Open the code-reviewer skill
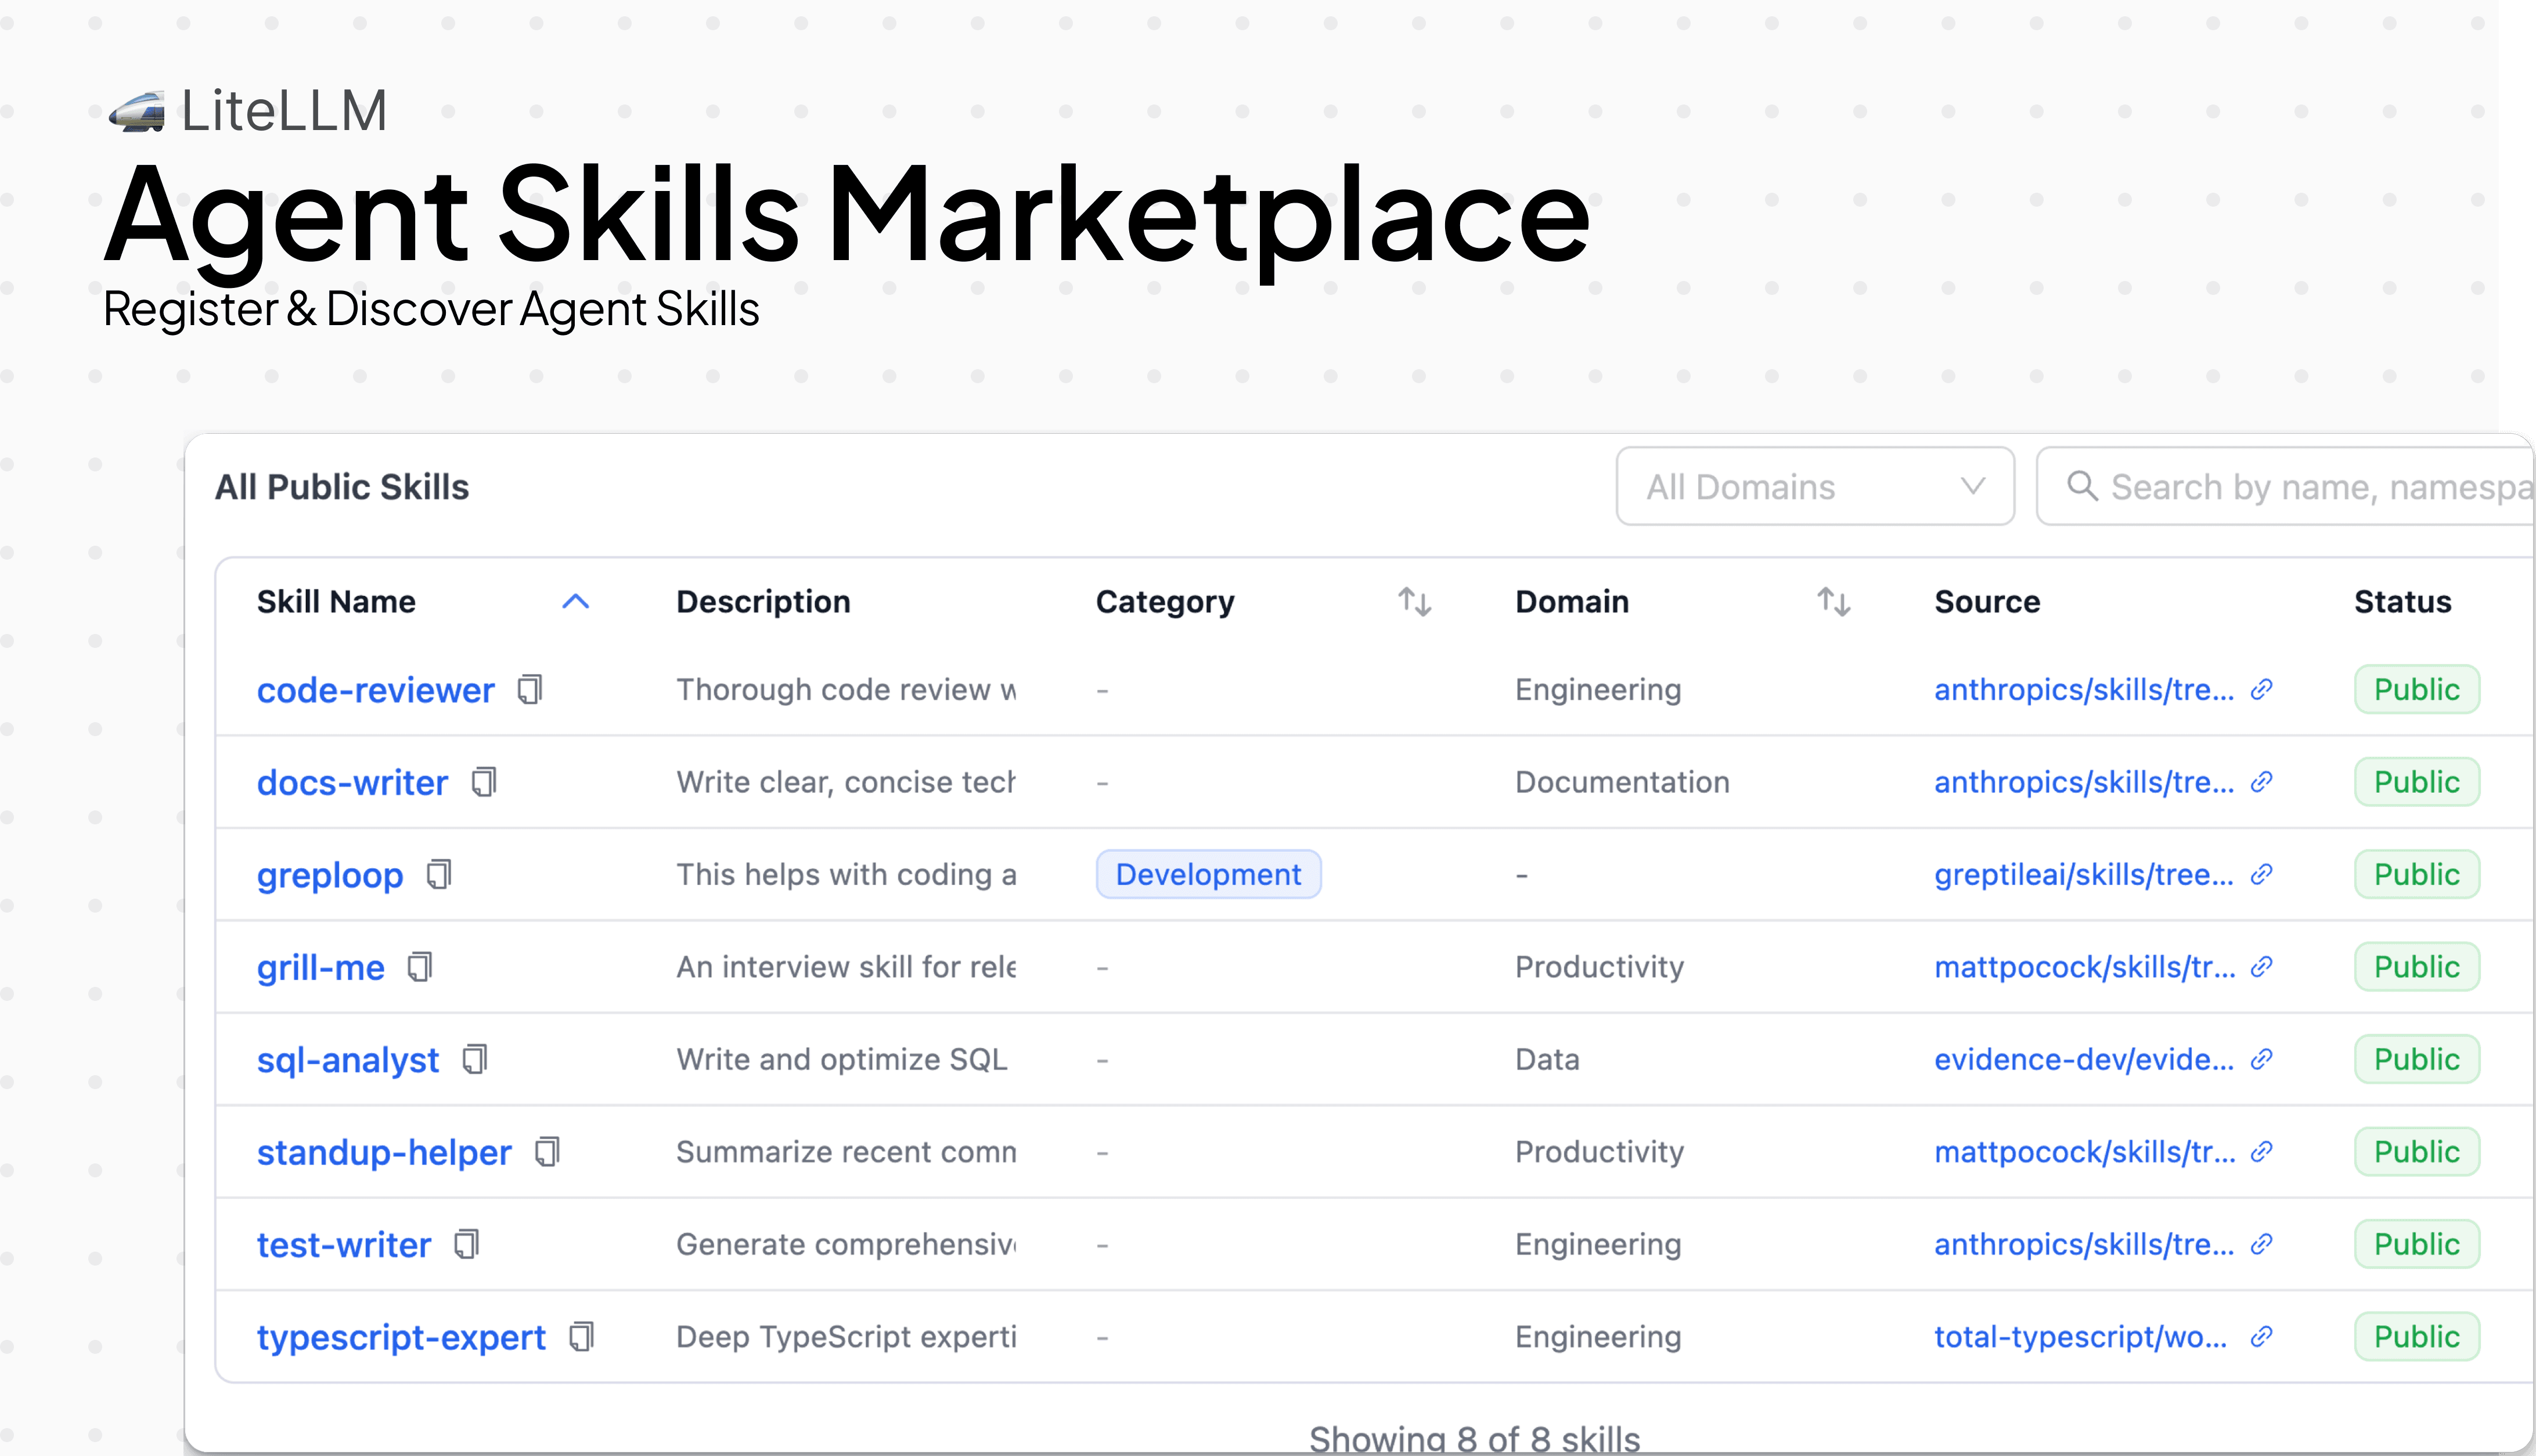 point(375,690)
